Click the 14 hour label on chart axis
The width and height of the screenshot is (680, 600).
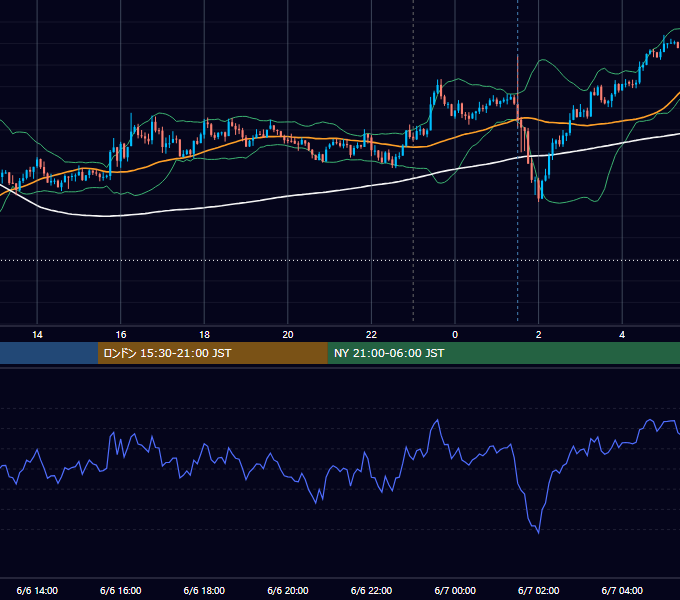[37, 335]
